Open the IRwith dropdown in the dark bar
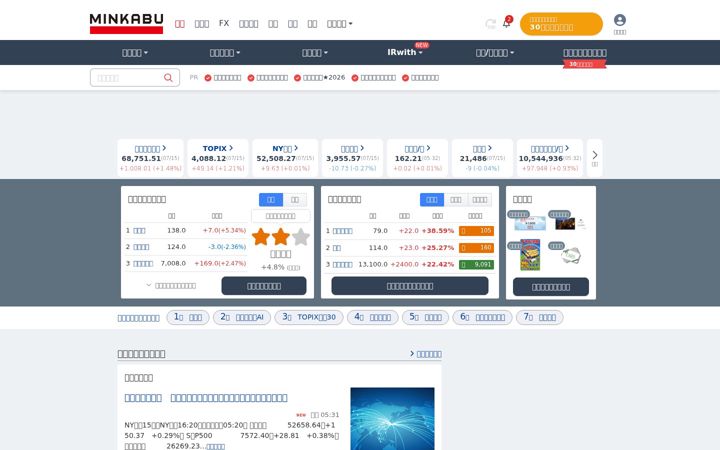This screenshot has width=720, height=450. click(405, 52)
